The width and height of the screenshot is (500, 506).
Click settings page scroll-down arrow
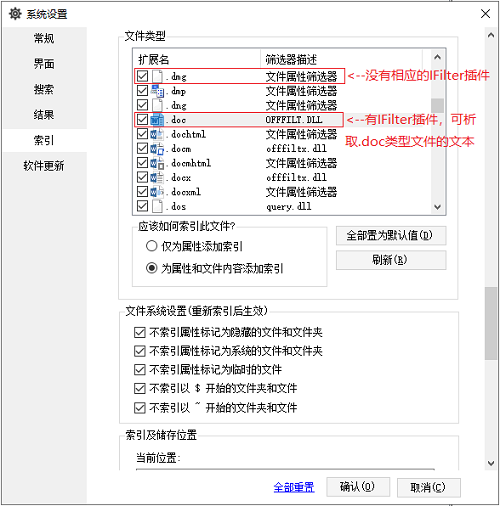(x=491, y=463)
